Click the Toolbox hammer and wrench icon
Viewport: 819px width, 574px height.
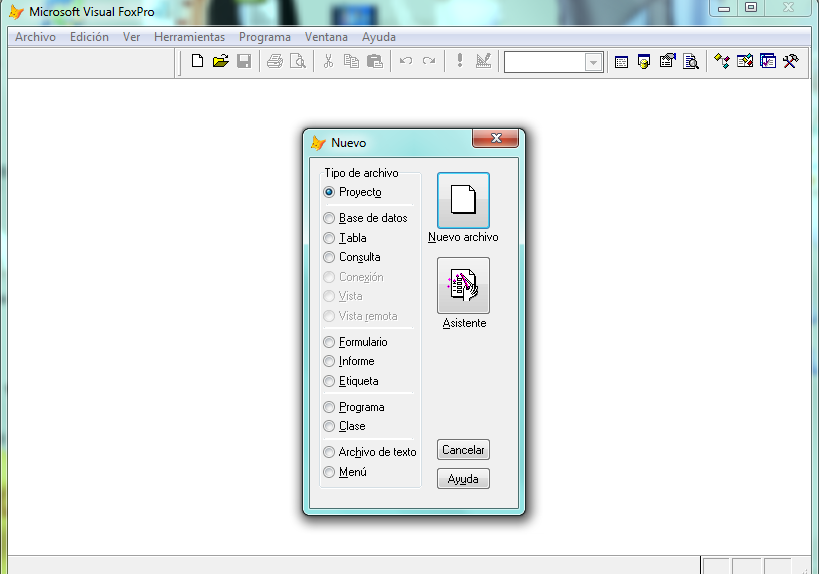[791, 61]
